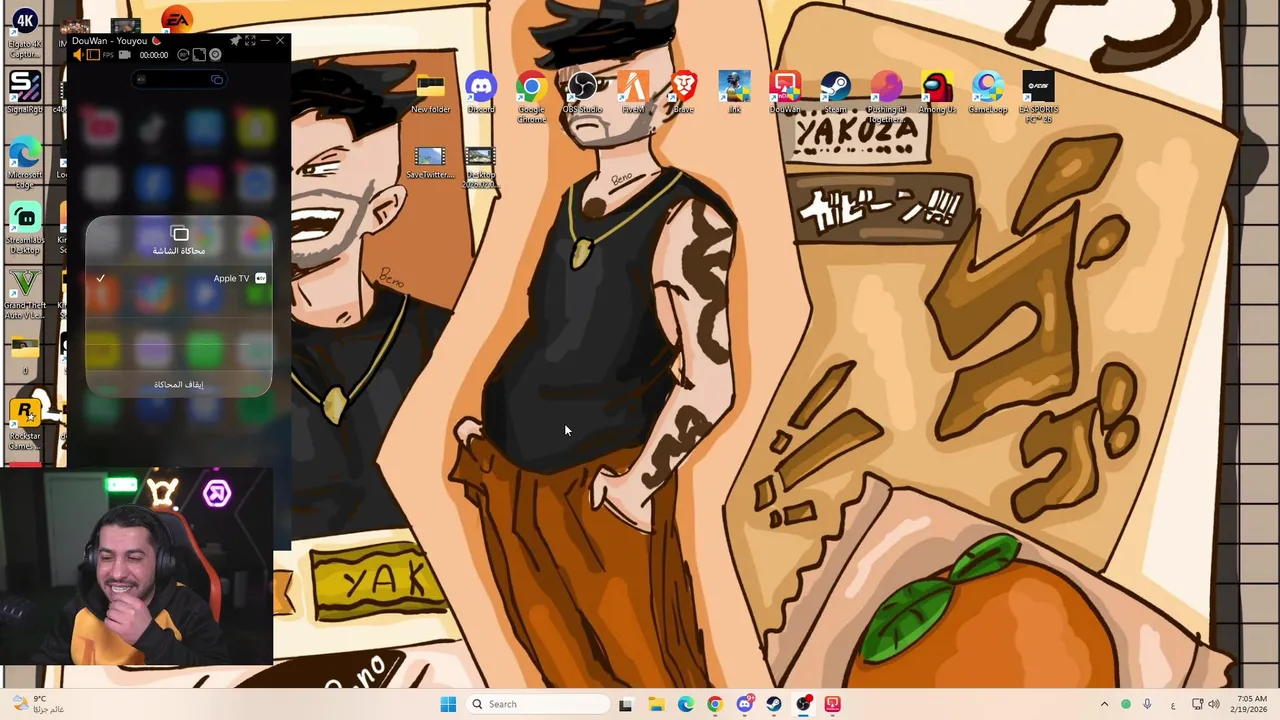Viewport: 1280px width, 720px height.
Task: Mute audio via DouWan speaker icon
Action: click(x=78, y=55)
